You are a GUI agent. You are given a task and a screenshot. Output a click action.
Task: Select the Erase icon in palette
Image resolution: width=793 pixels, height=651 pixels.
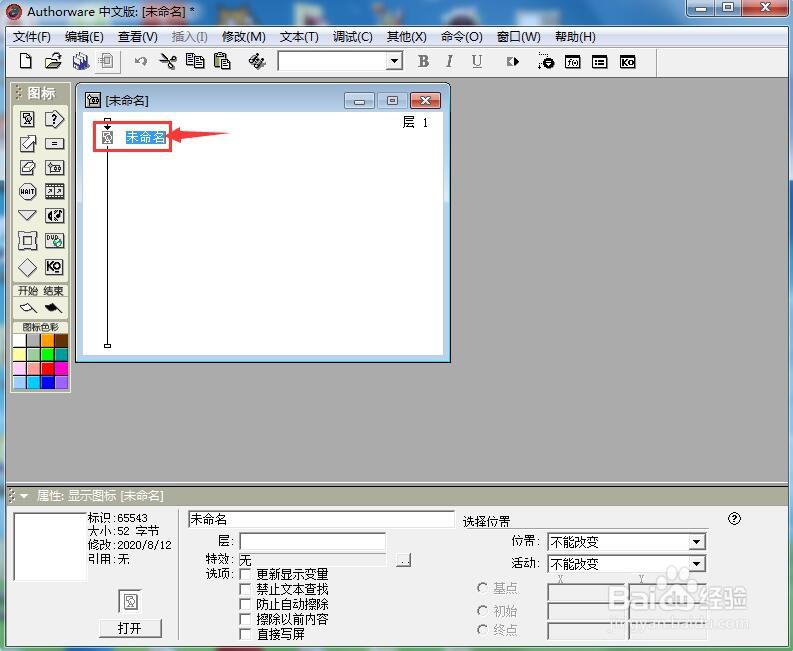coord(27,167)
